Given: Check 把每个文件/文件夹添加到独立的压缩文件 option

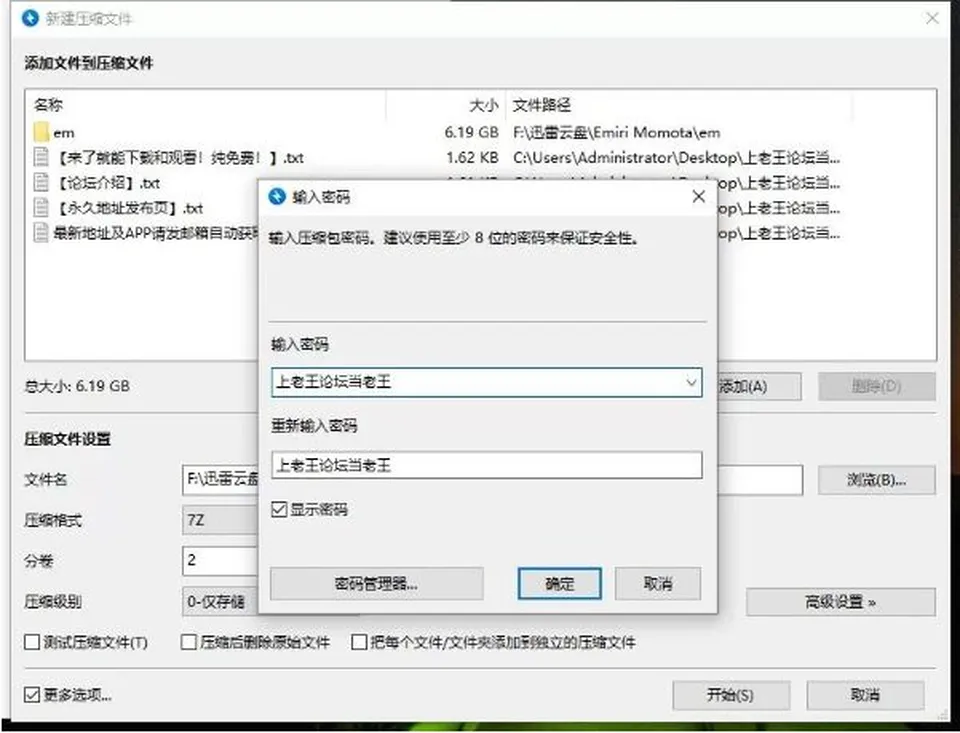Looking at the screenshot, I should (x=359, y=642).
